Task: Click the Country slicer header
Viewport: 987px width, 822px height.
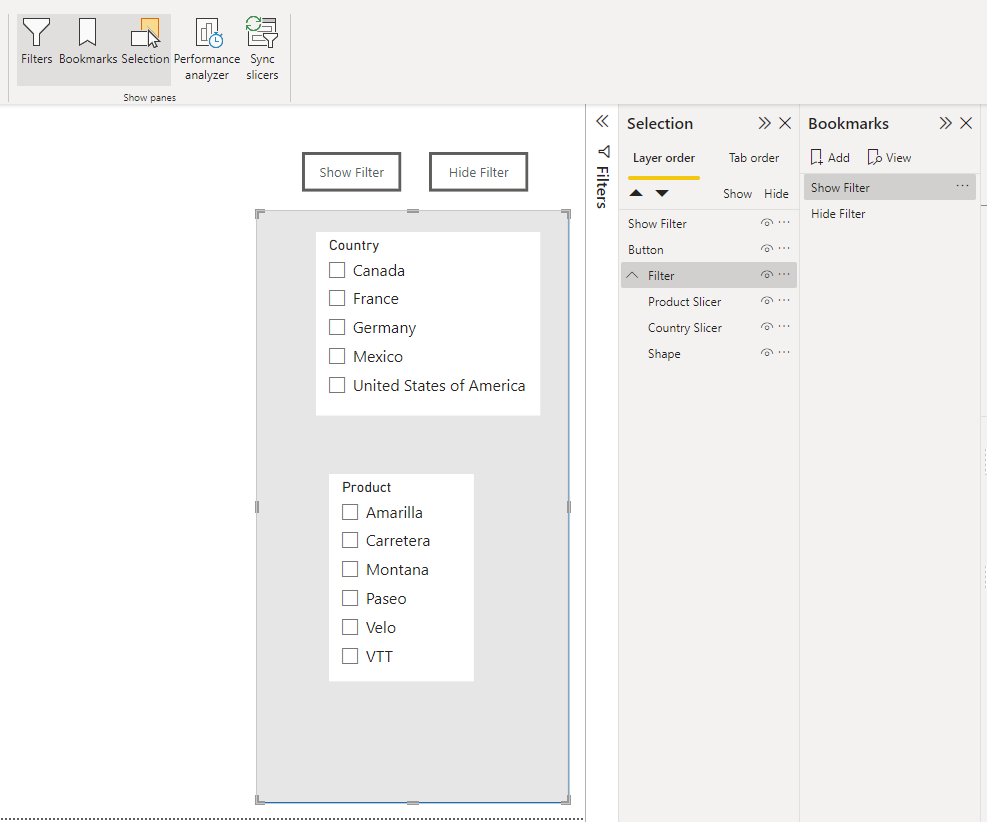Action: click(x=354, y=245)
